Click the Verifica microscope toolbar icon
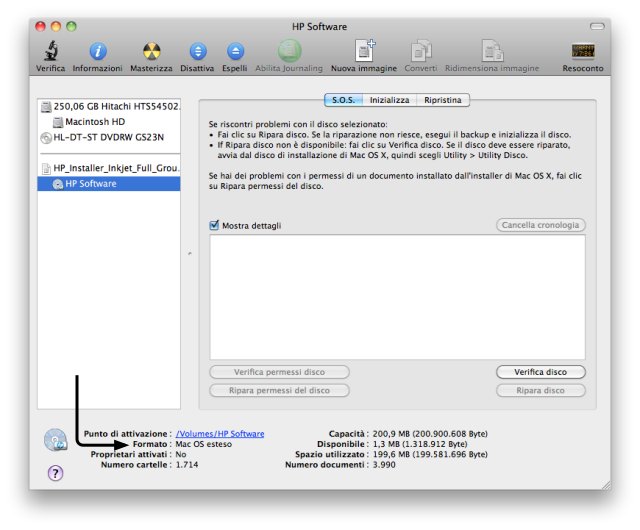Viewport: 640px width, 530px height. (x=51, y=51)
